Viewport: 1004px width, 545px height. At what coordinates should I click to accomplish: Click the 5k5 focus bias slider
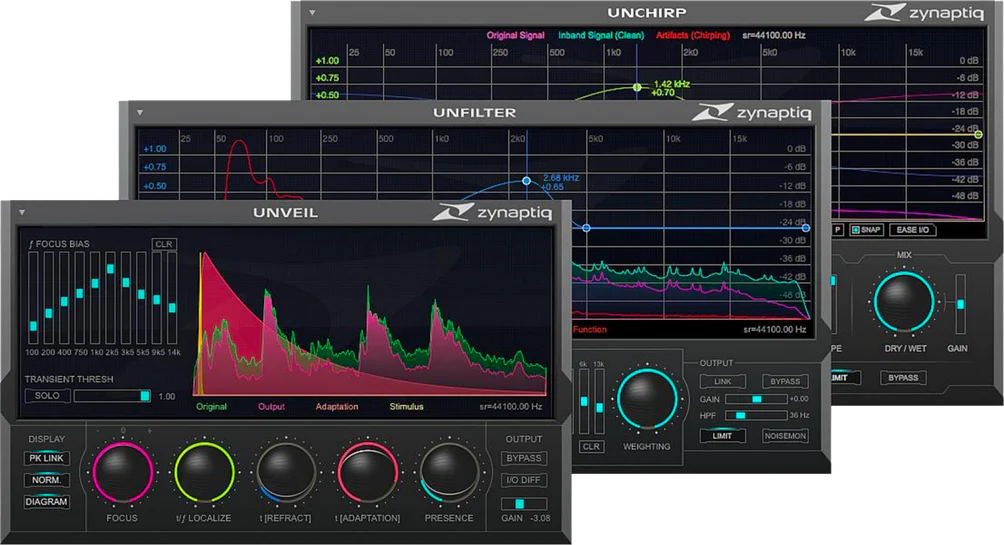coord(142,298)
